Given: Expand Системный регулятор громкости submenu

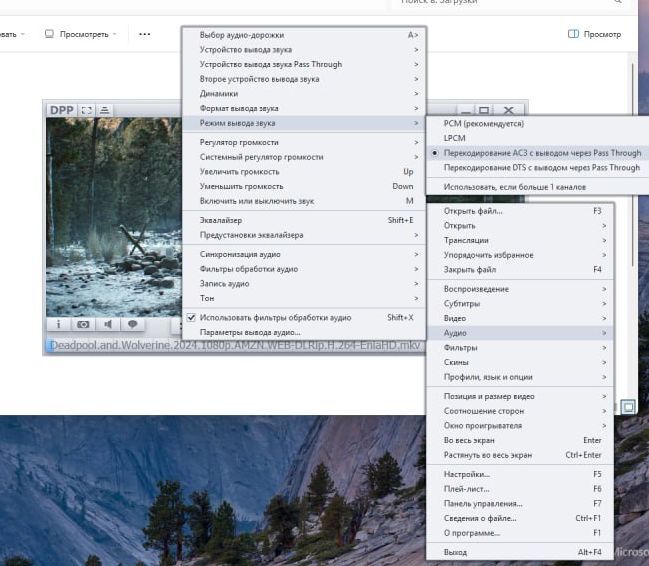Looking at the screenshot, I should coord(304,157).
